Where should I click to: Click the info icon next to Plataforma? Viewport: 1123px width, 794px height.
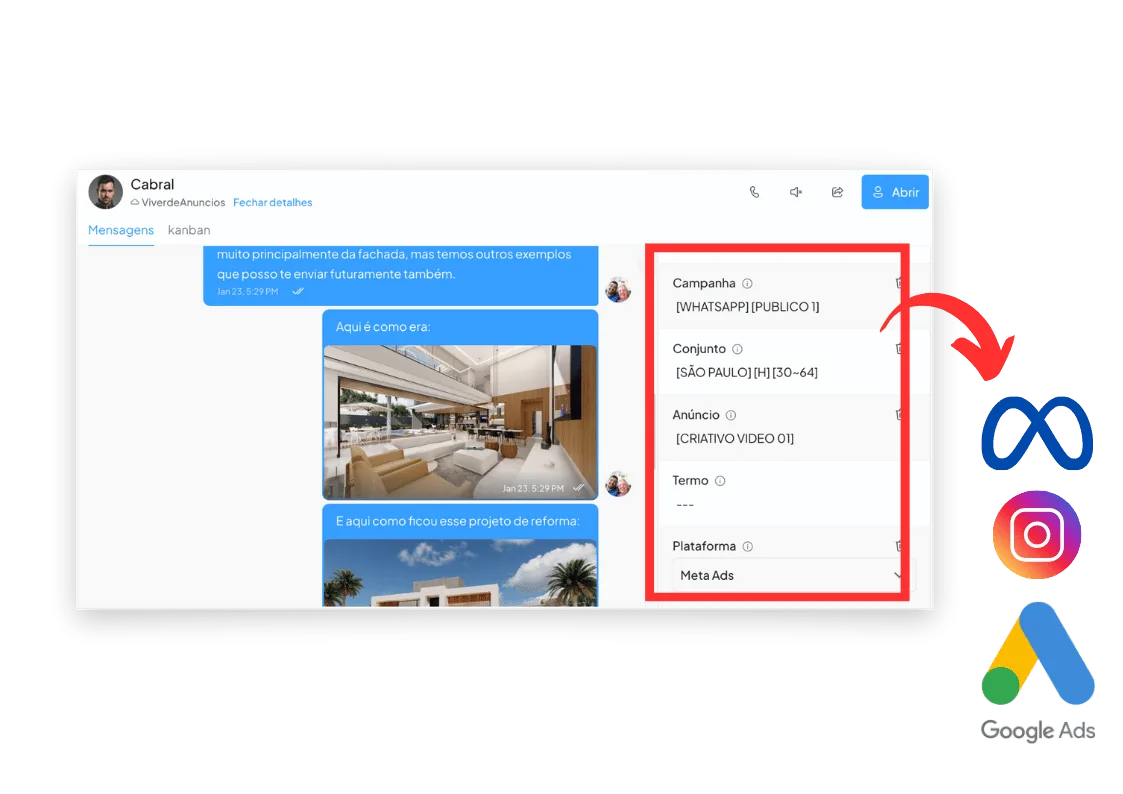pyautogui.click(x=747, y=546)
